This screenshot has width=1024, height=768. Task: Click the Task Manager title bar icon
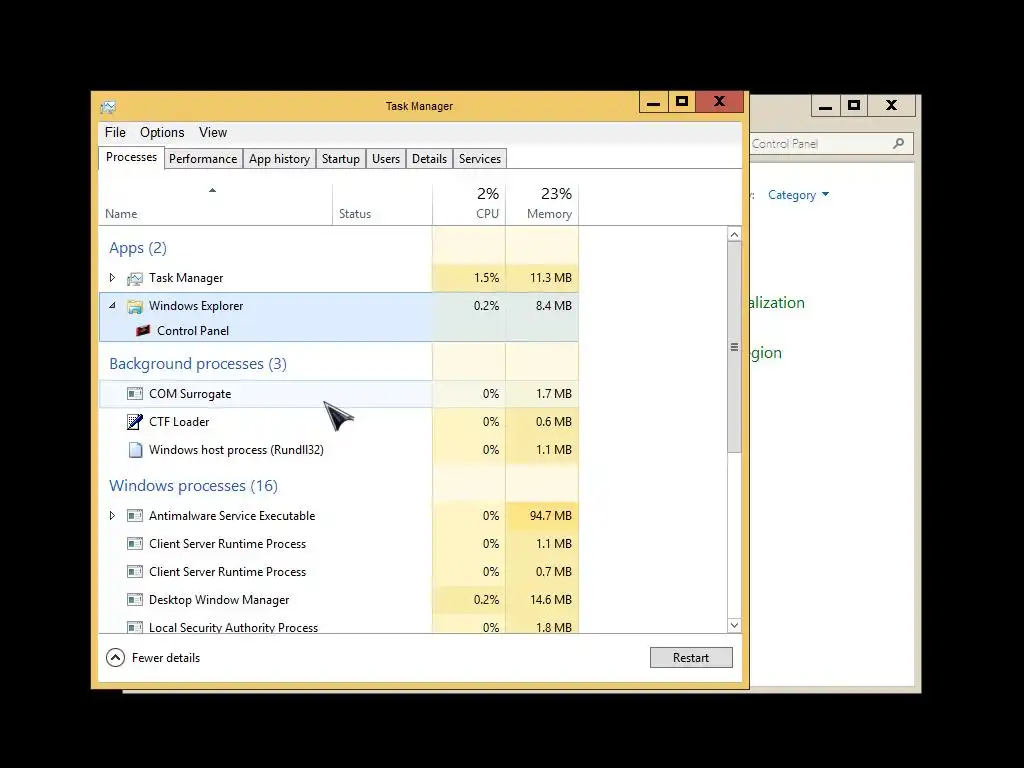[x=108, y=106]
